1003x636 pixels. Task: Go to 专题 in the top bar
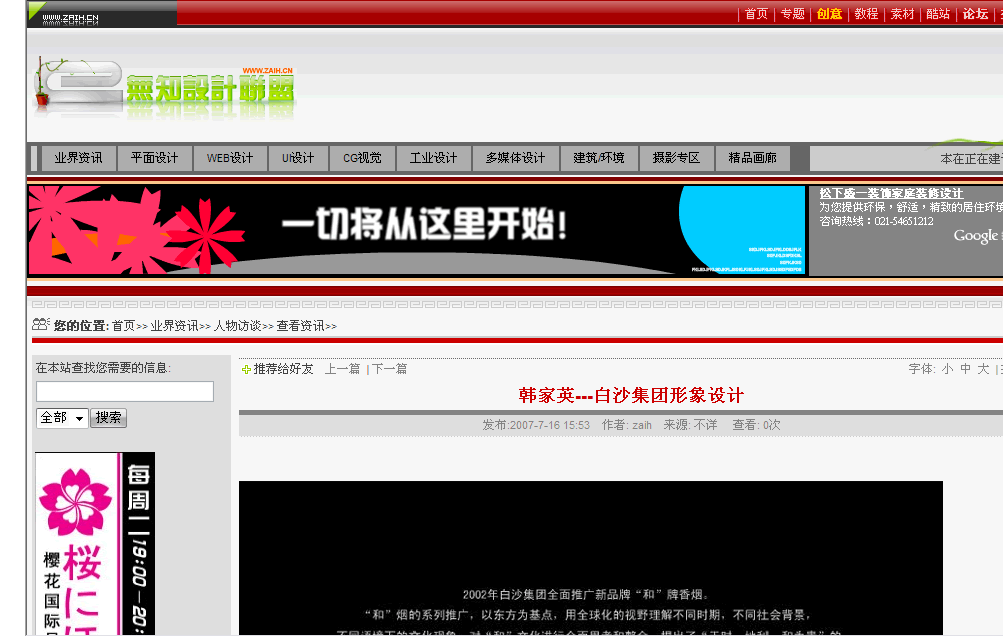click(793, 13)
